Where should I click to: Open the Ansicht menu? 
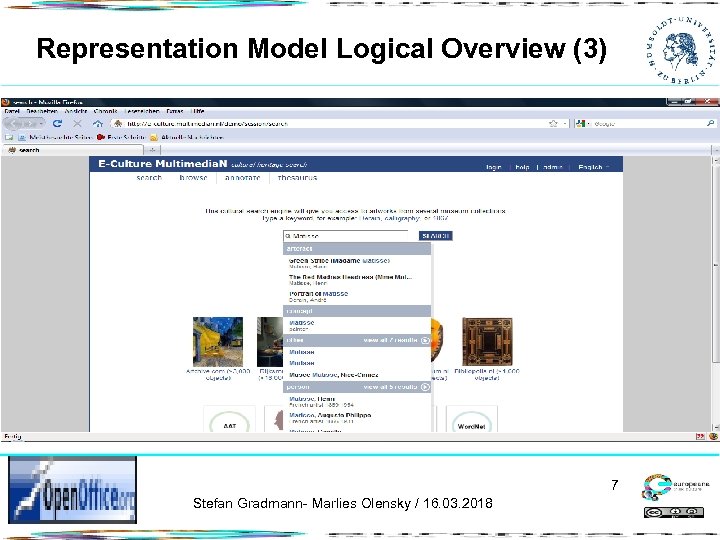tap(76, 111)
